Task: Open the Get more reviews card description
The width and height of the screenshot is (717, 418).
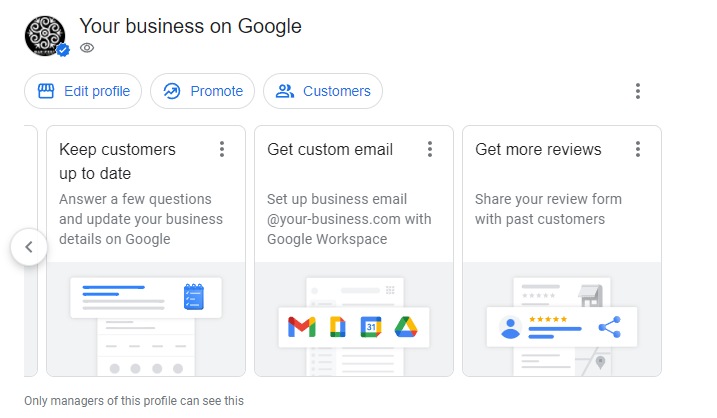Action: pos(548,209)
